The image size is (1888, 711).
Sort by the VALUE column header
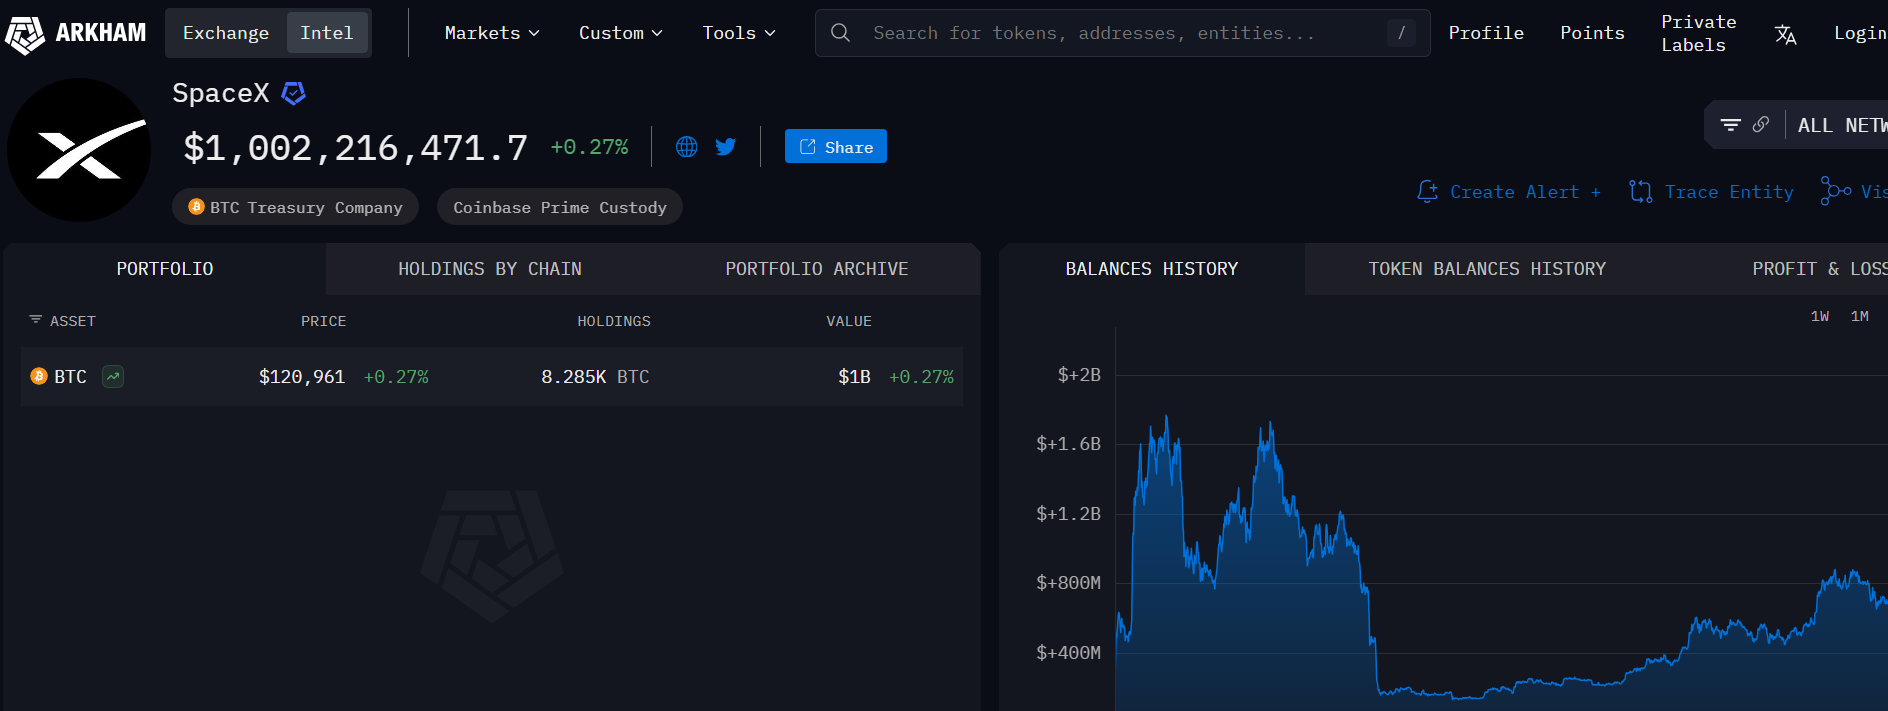pyautogui.click(x=849, y=321)
